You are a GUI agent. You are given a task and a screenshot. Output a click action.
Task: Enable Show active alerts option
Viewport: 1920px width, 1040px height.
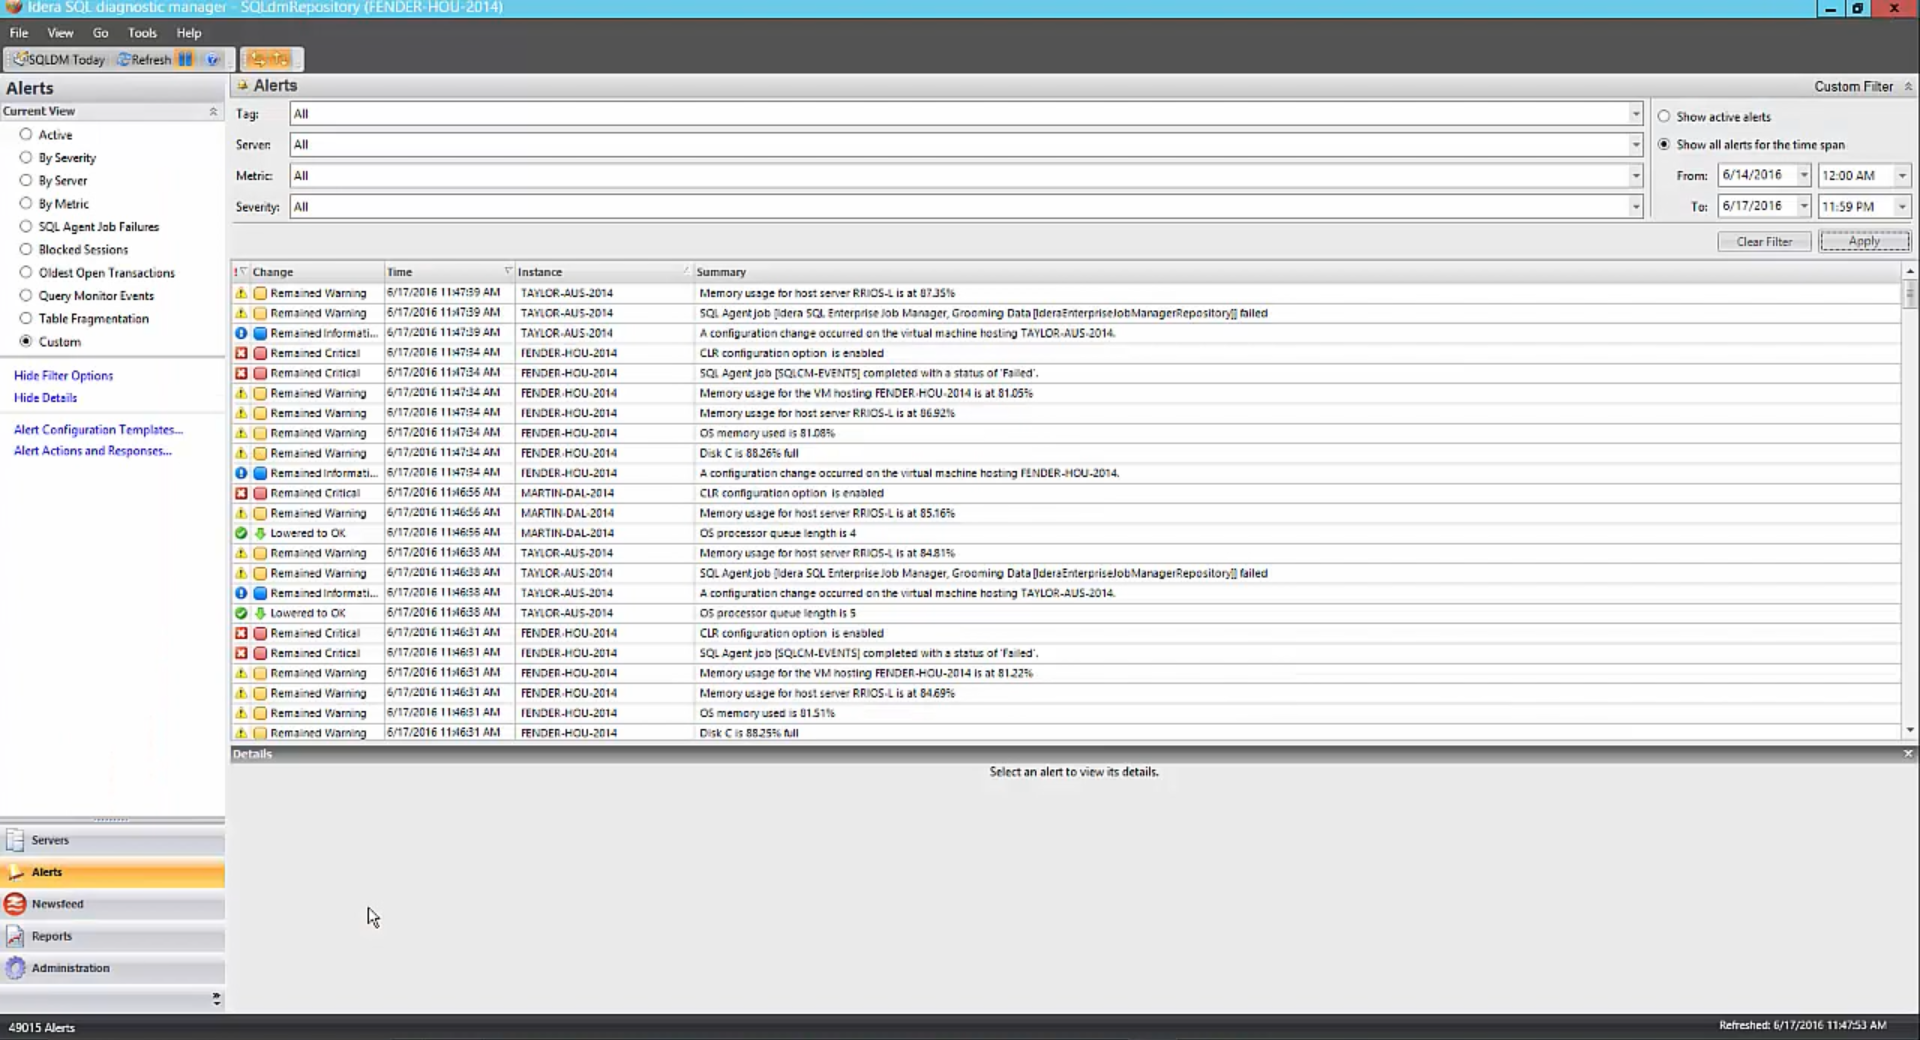tap(1664, 117)
